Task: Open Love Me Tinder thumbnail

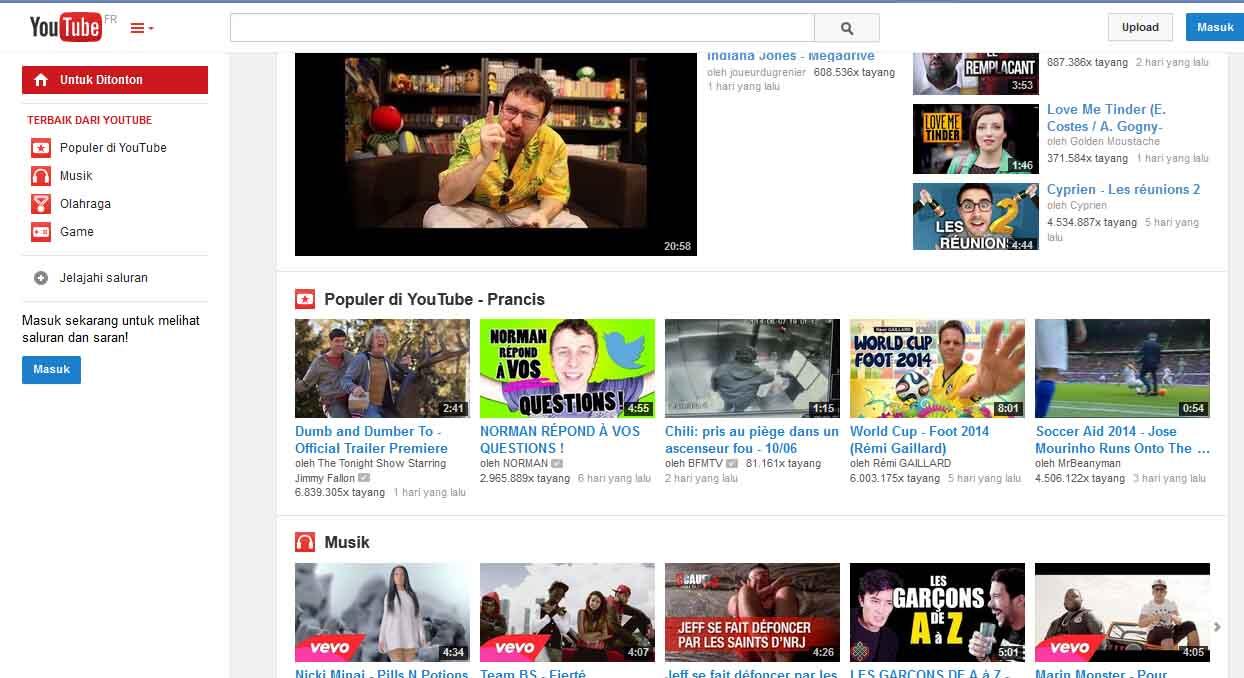Action: 976,139
